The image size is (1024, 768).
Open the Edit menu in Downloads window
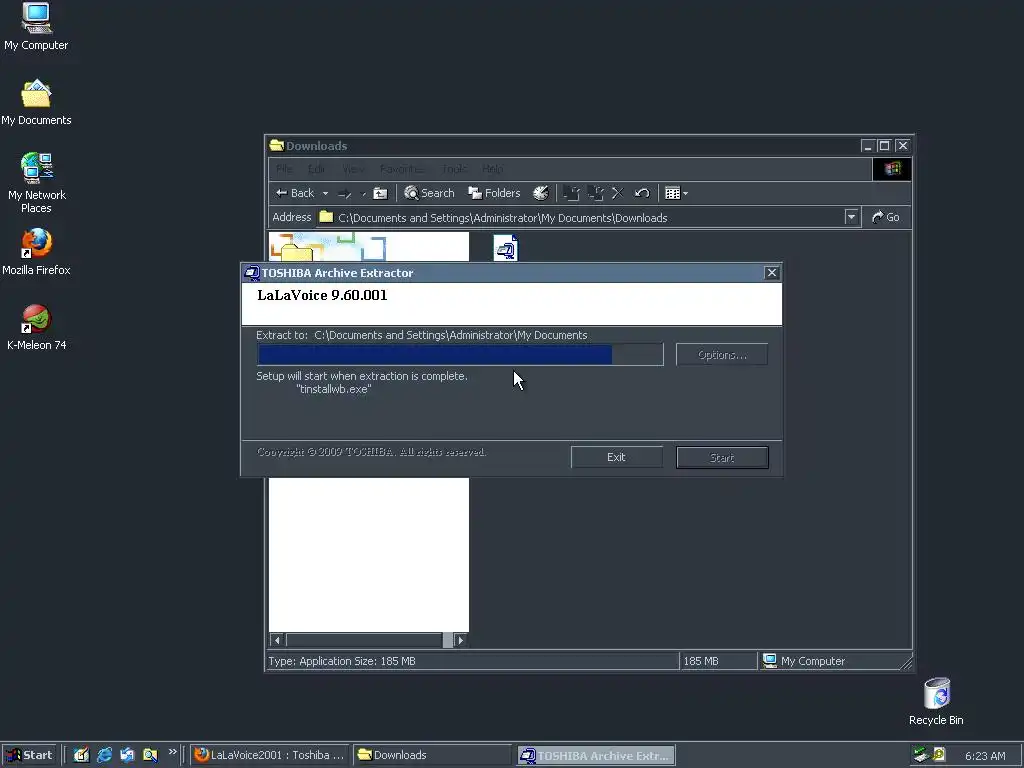[317, 169]
